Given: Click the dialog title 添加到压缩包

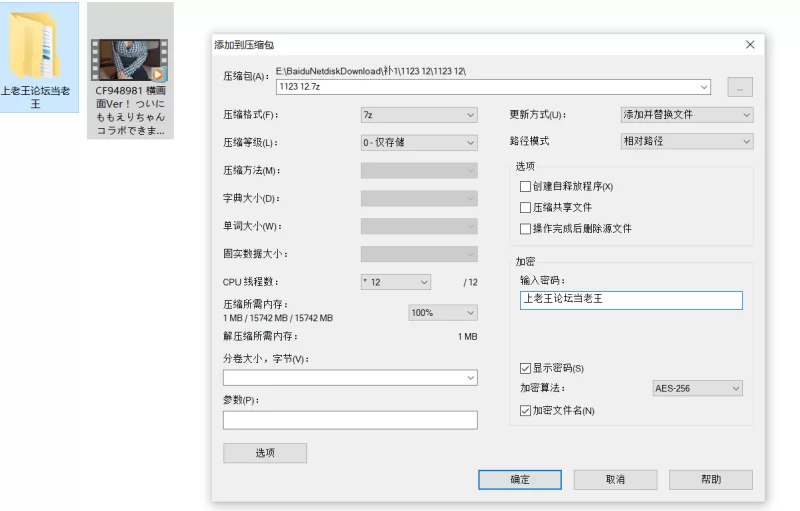Looking at the screenshot, I should 244,45.
